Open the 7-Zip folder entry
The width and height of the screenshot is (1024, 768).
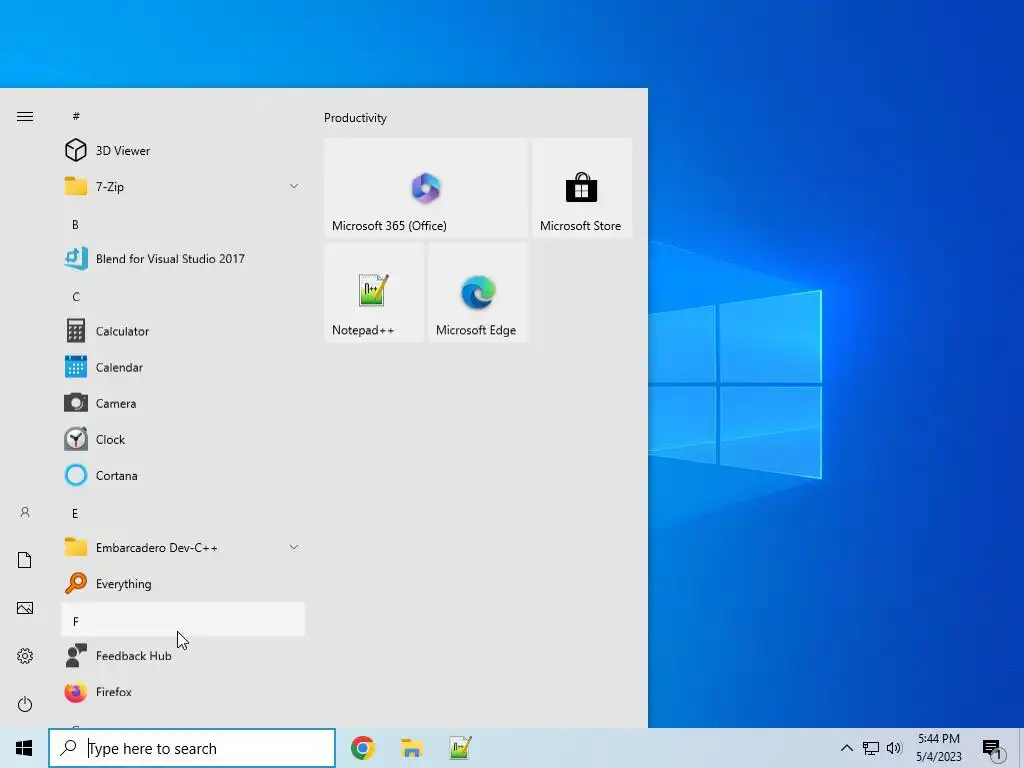(183, 187)
